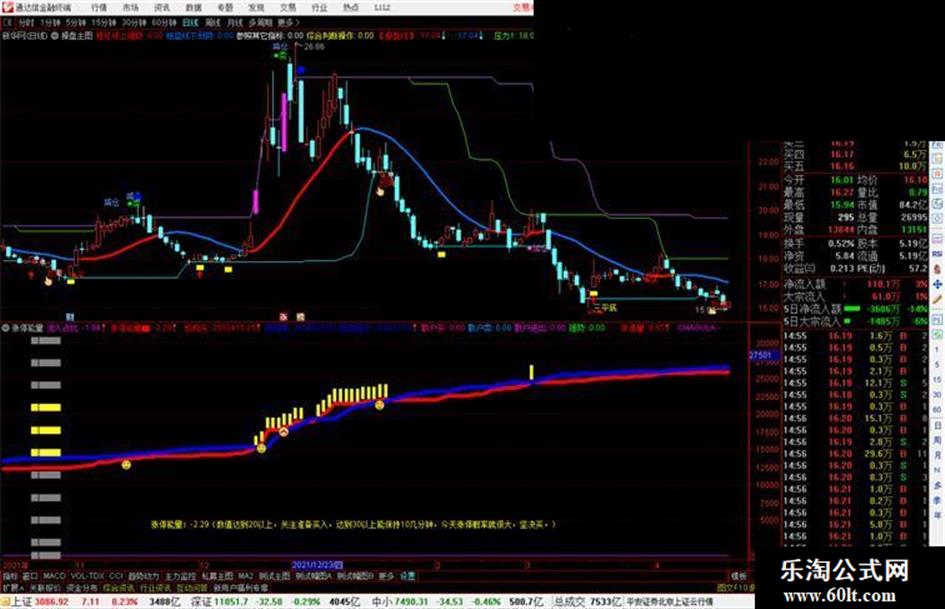
Task: Click the 15 minute shortcut in right sidebar
Action: point(938,380)
